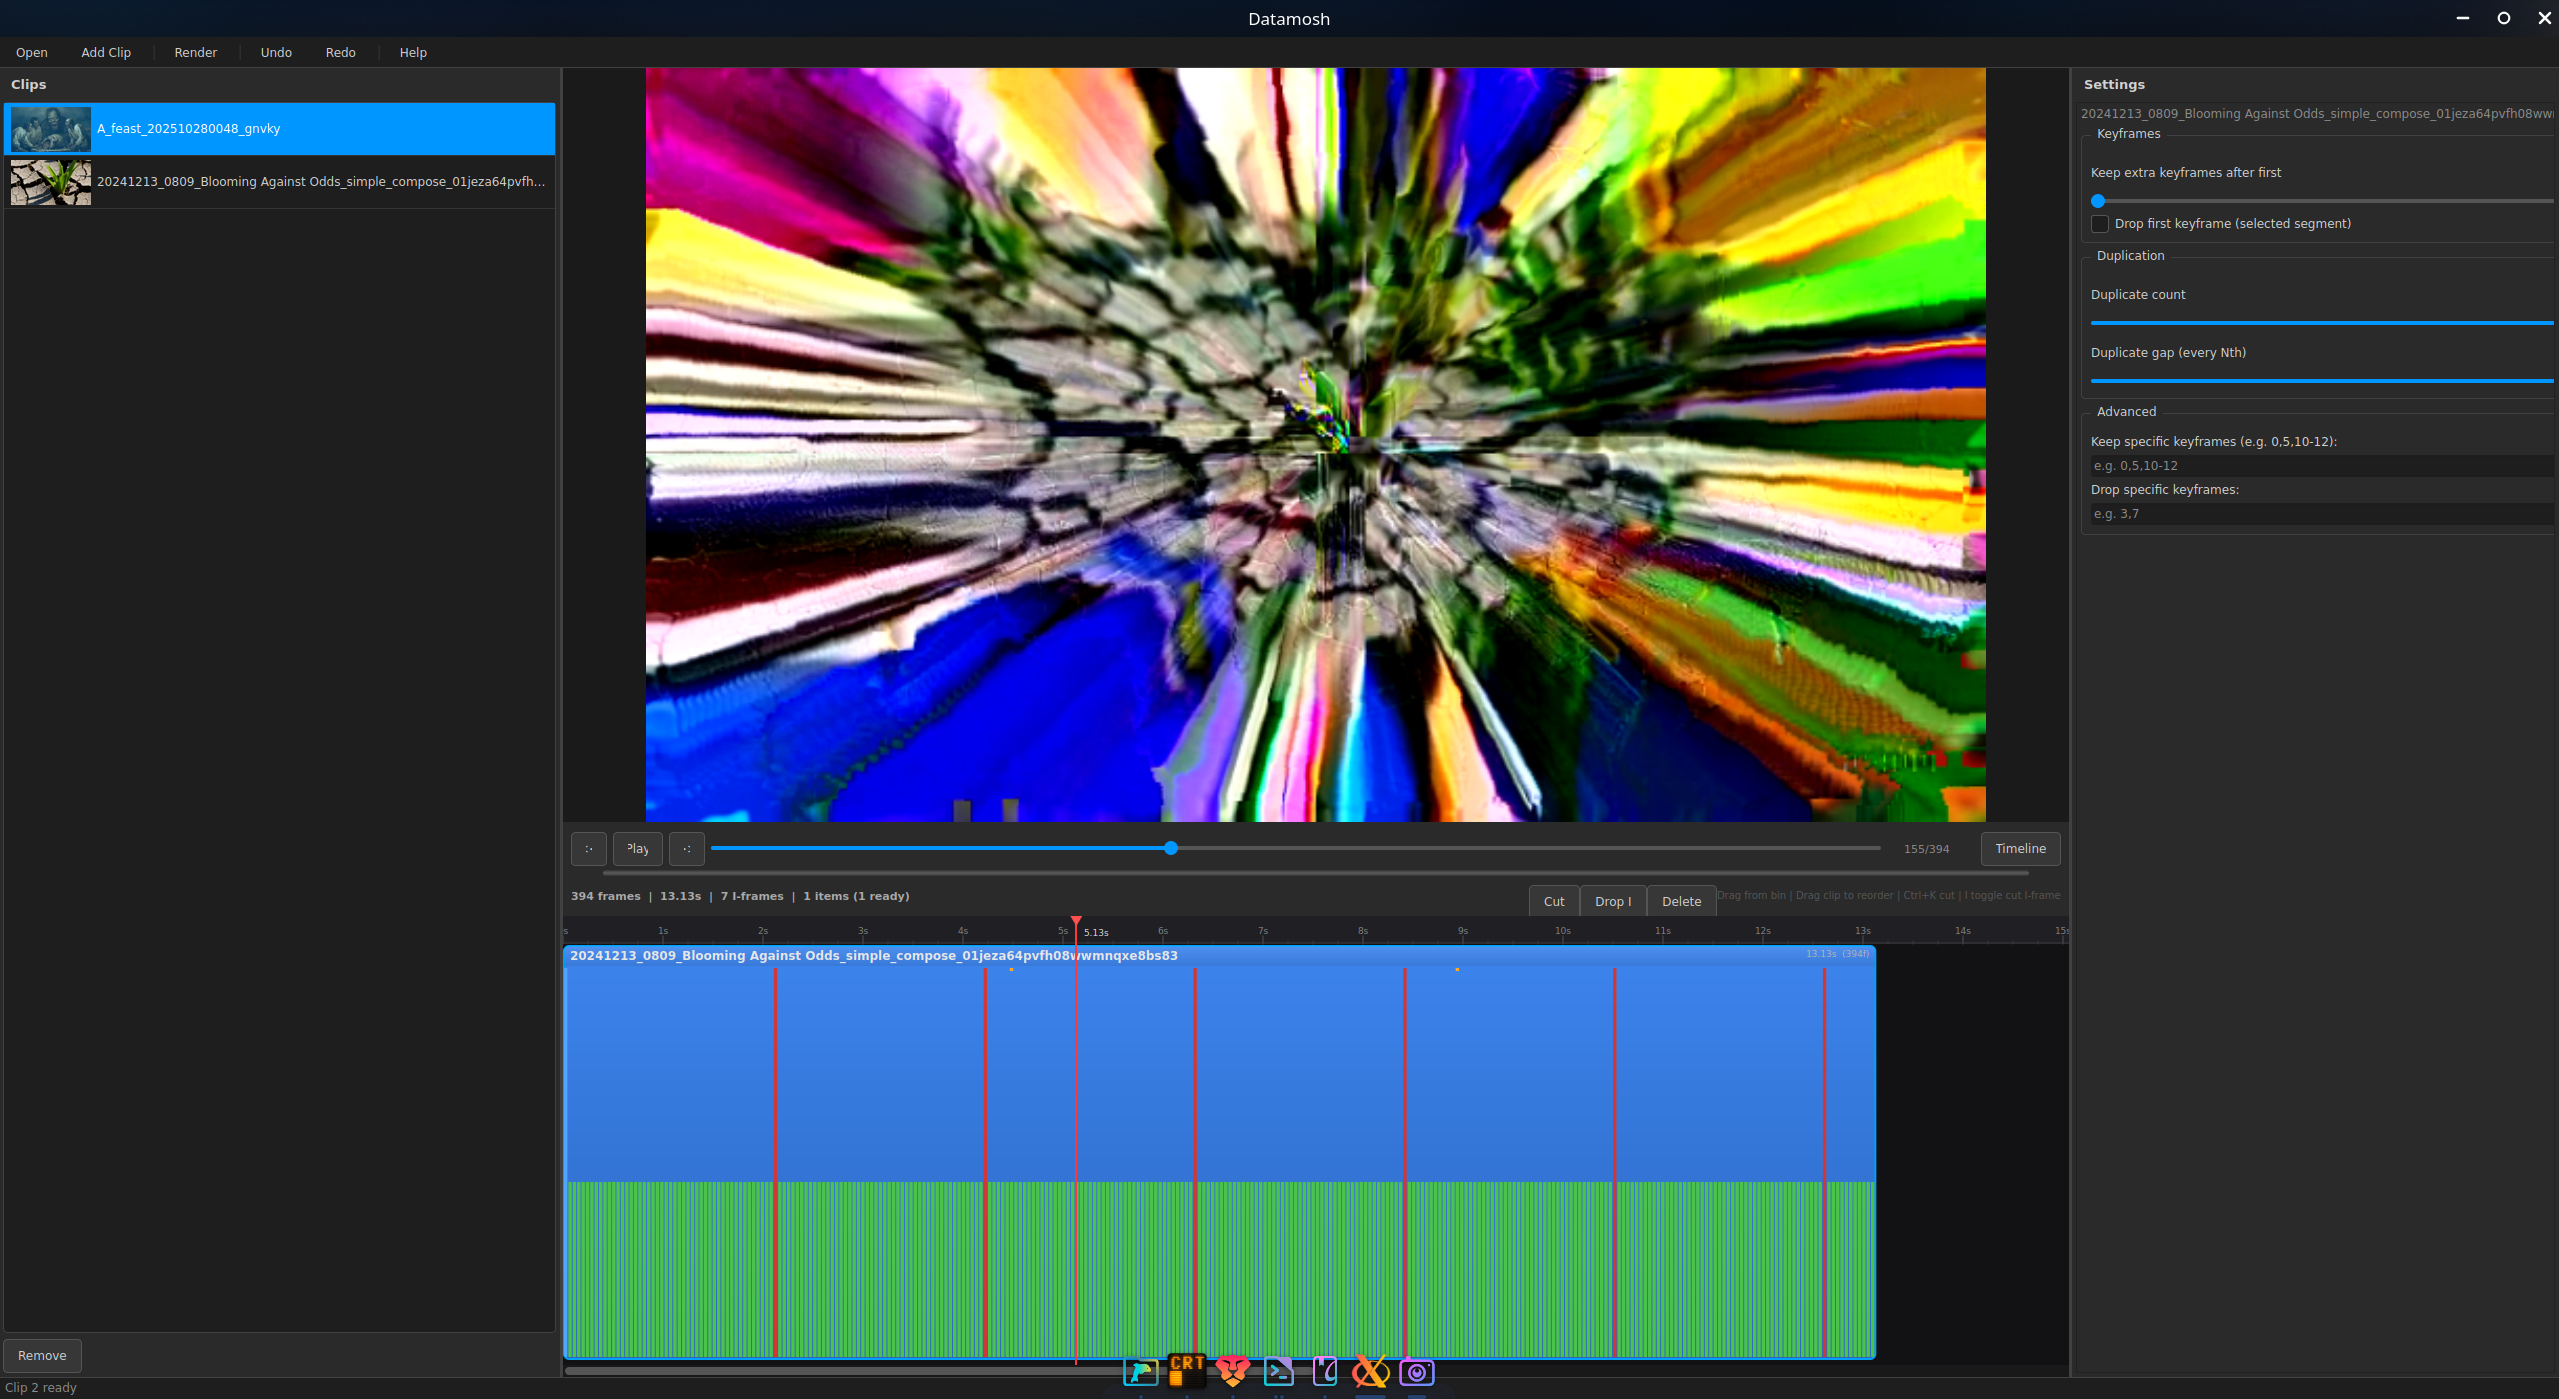Open the Open menu in the menu bar
This screenshot has height=1399, width=2559.
pos(31,52)
